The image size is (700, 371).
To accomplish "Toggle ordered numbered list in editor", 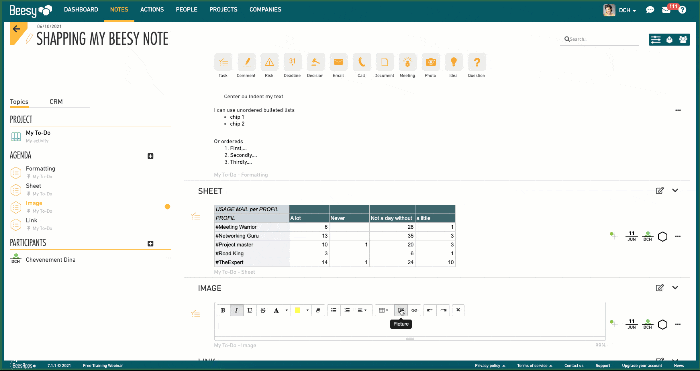I will [x=347, y=310].
